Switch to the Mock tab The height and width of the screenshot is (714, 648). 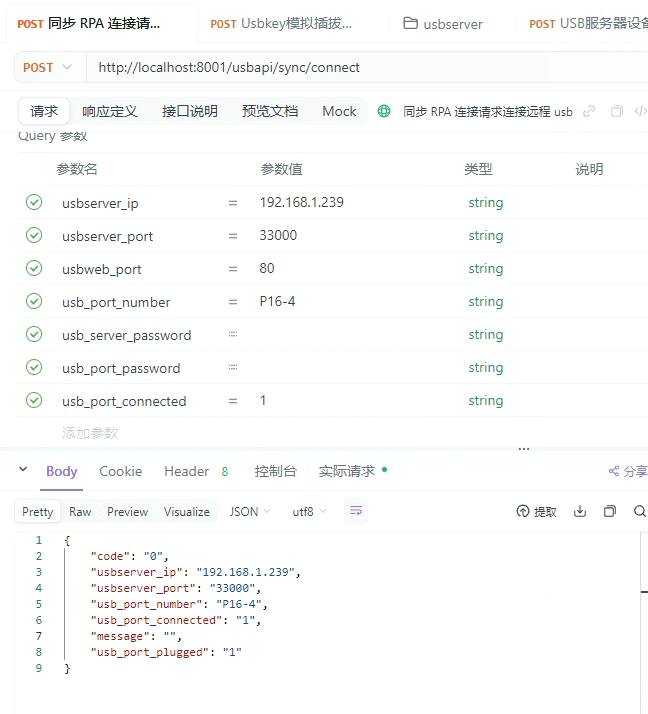click(x=339, y=111)
